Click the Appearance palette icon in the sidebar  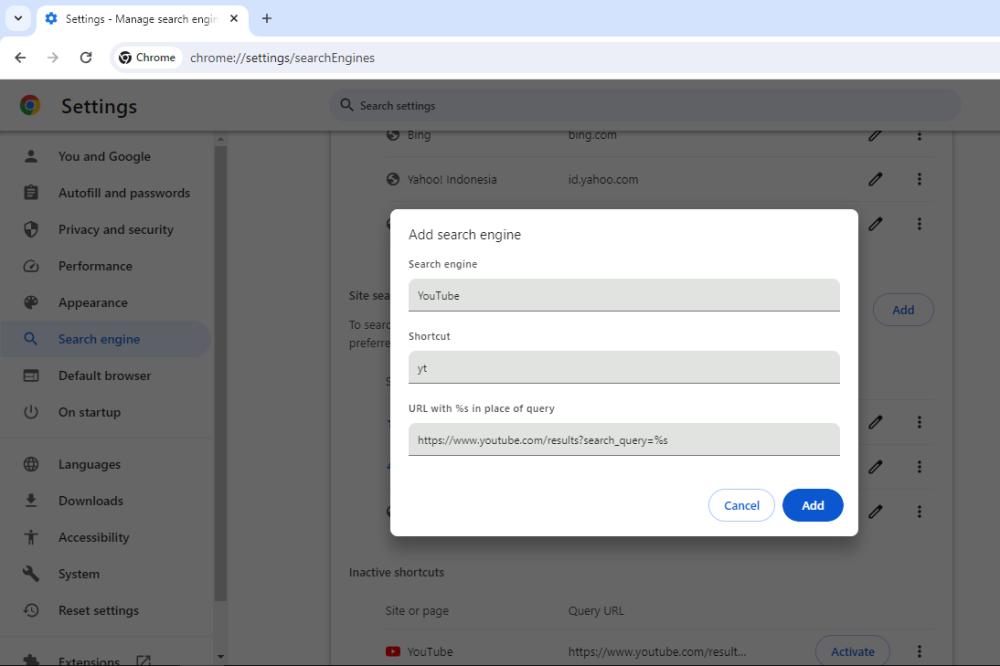(x=31, y=302)
